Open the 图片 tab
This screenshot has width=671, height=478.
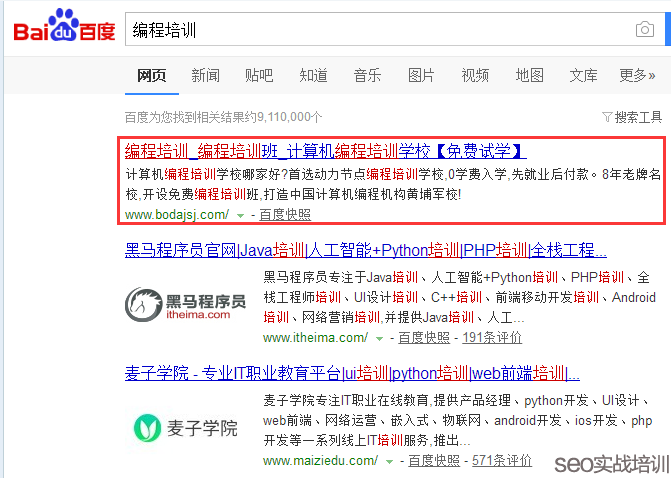click(421, 75)
